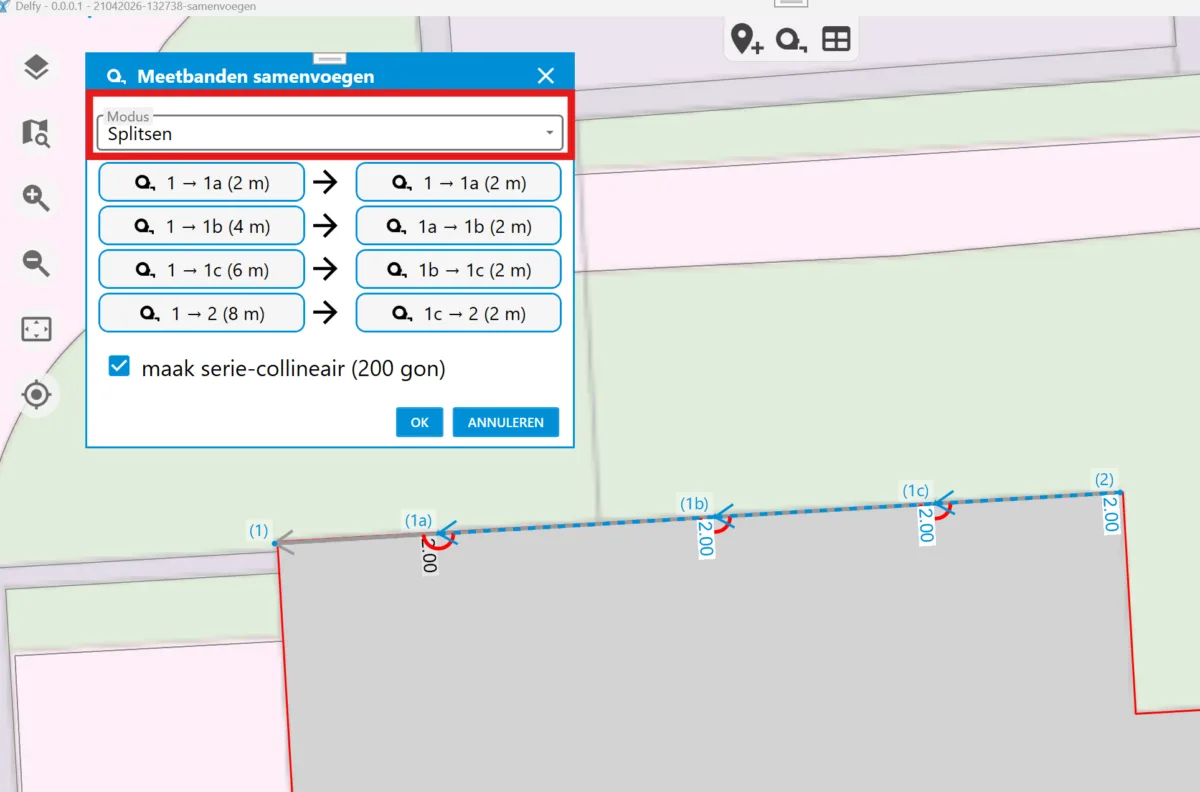Uncheck maak serie-collineair (200 gon) checkbox
Screen dimensions: 1200x792
120,367
